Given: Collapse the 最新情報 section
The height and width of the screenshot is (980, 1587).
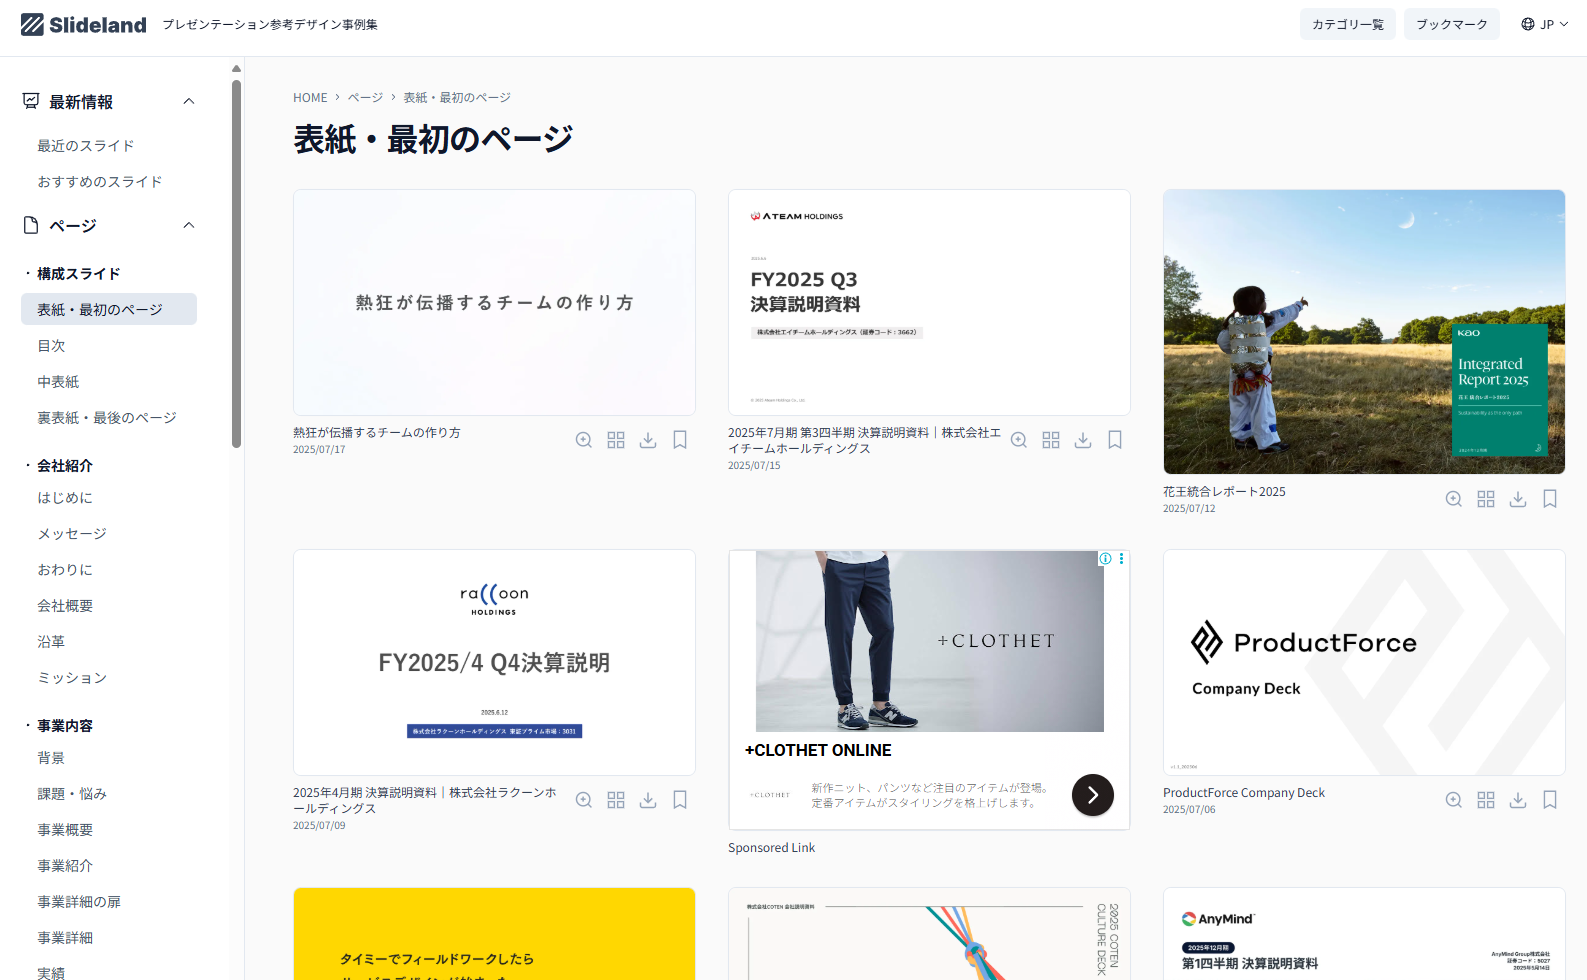Looking at the screenshot, I should point(189,101).
